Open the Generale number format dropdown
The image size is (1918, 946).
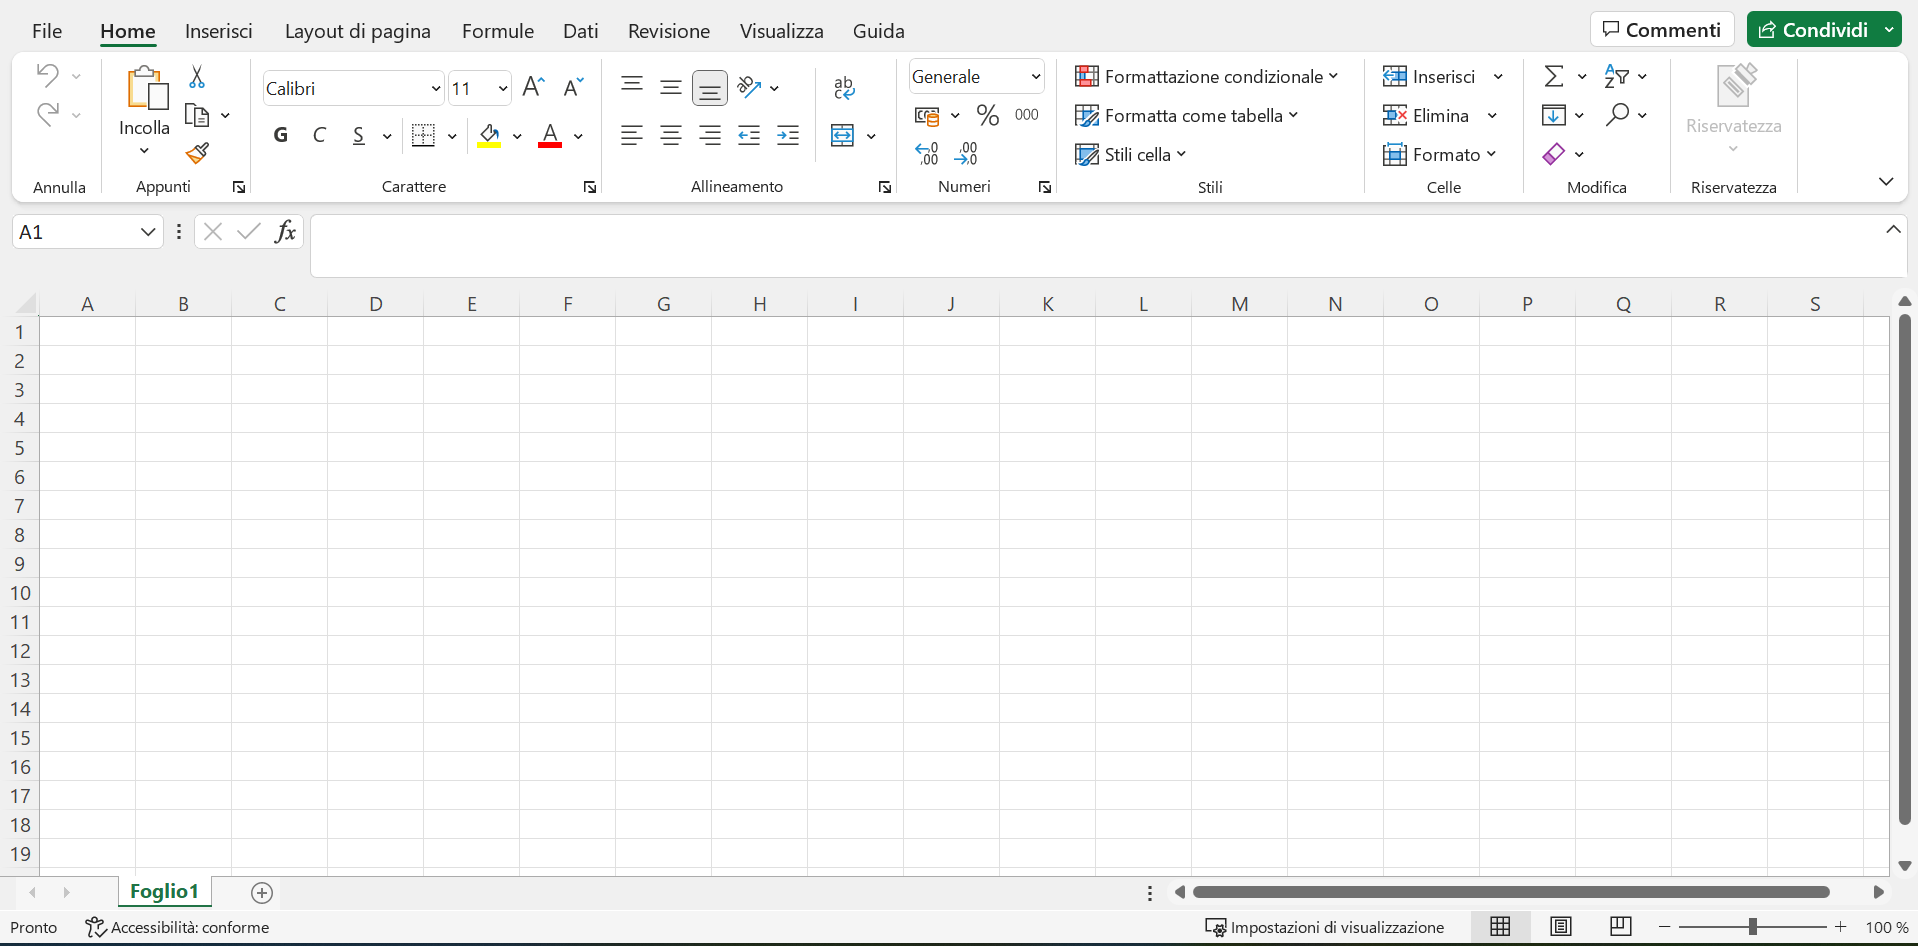click(1036, 77)
